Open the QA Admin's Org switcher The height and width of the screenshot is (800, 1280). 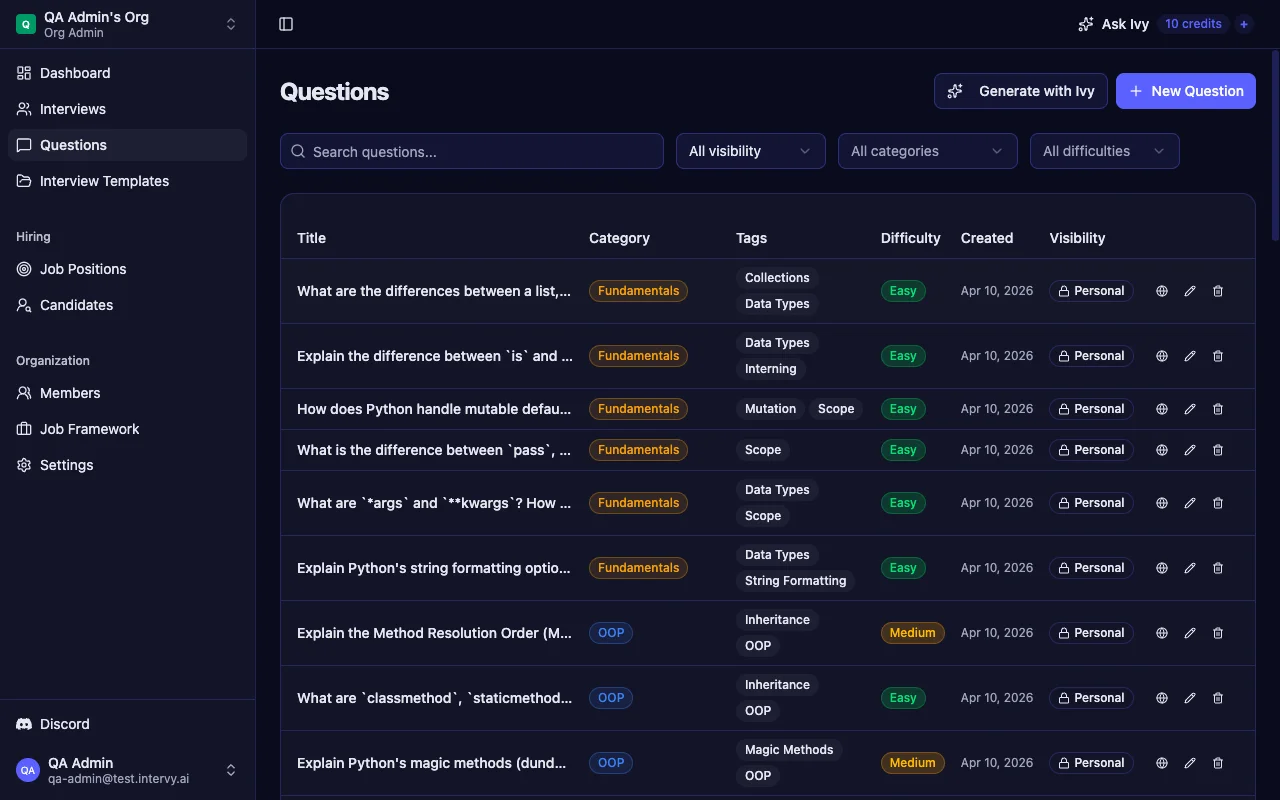(125, 24)
